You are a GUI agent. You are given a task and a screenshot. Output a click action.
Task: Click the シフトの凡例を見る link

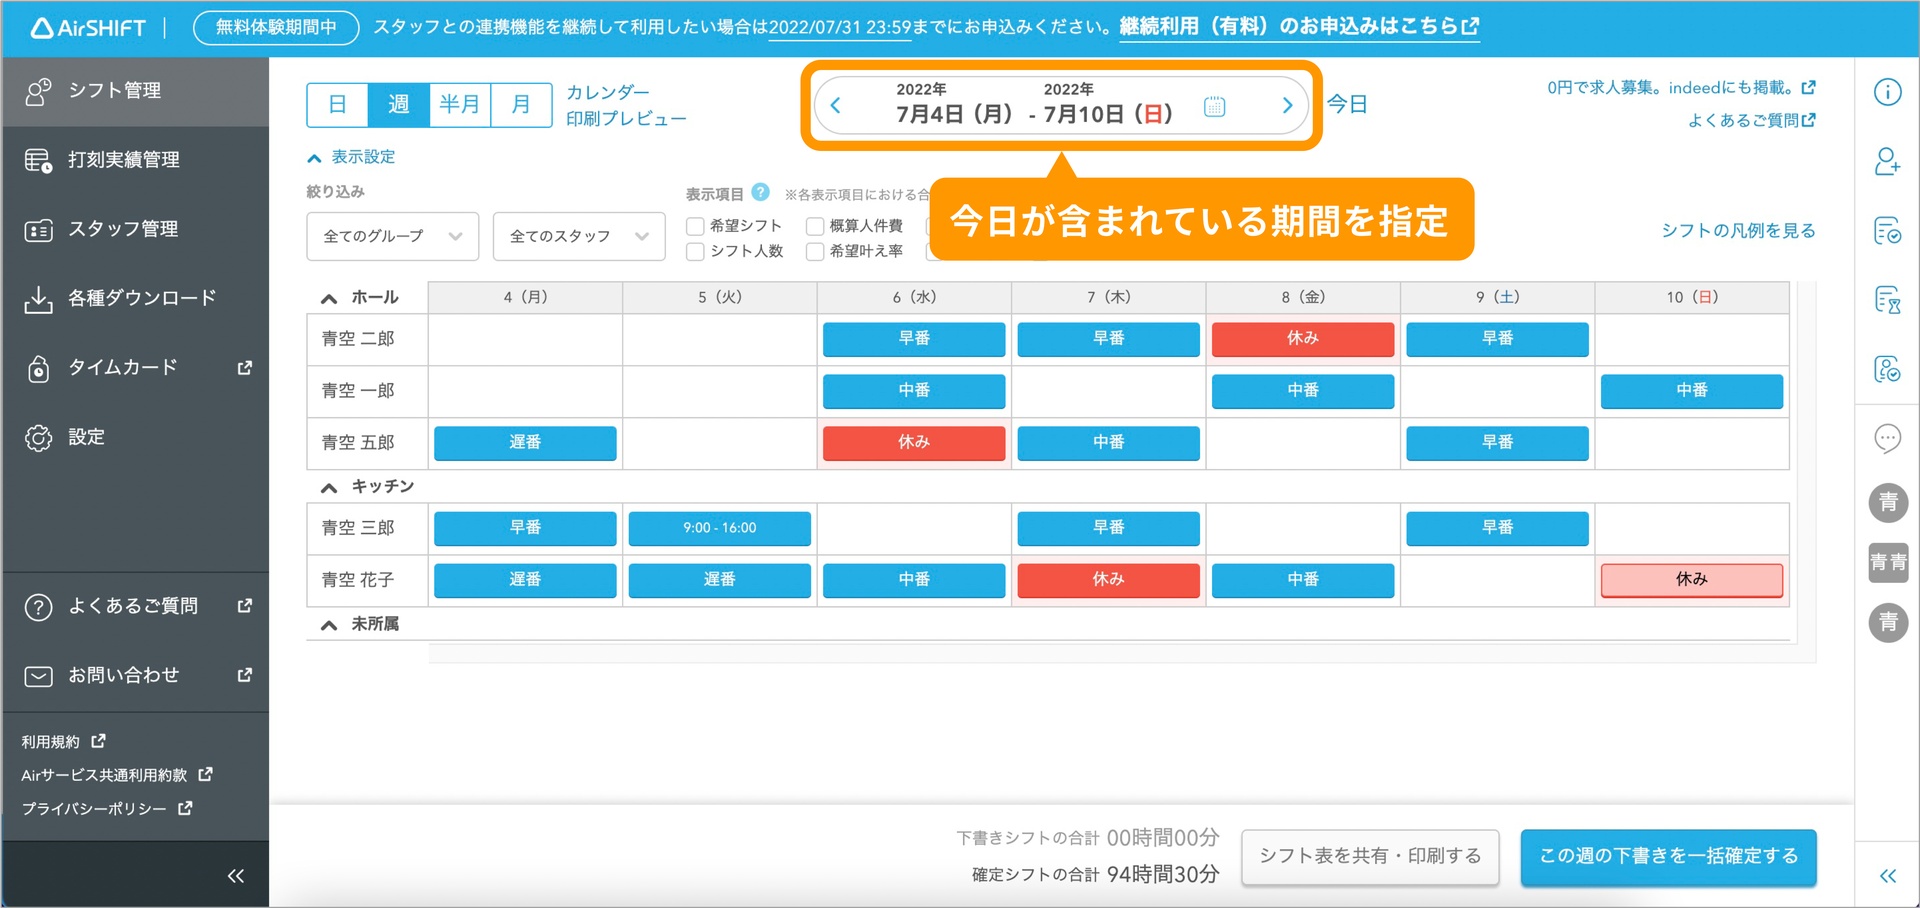[x=1738, y=231]
